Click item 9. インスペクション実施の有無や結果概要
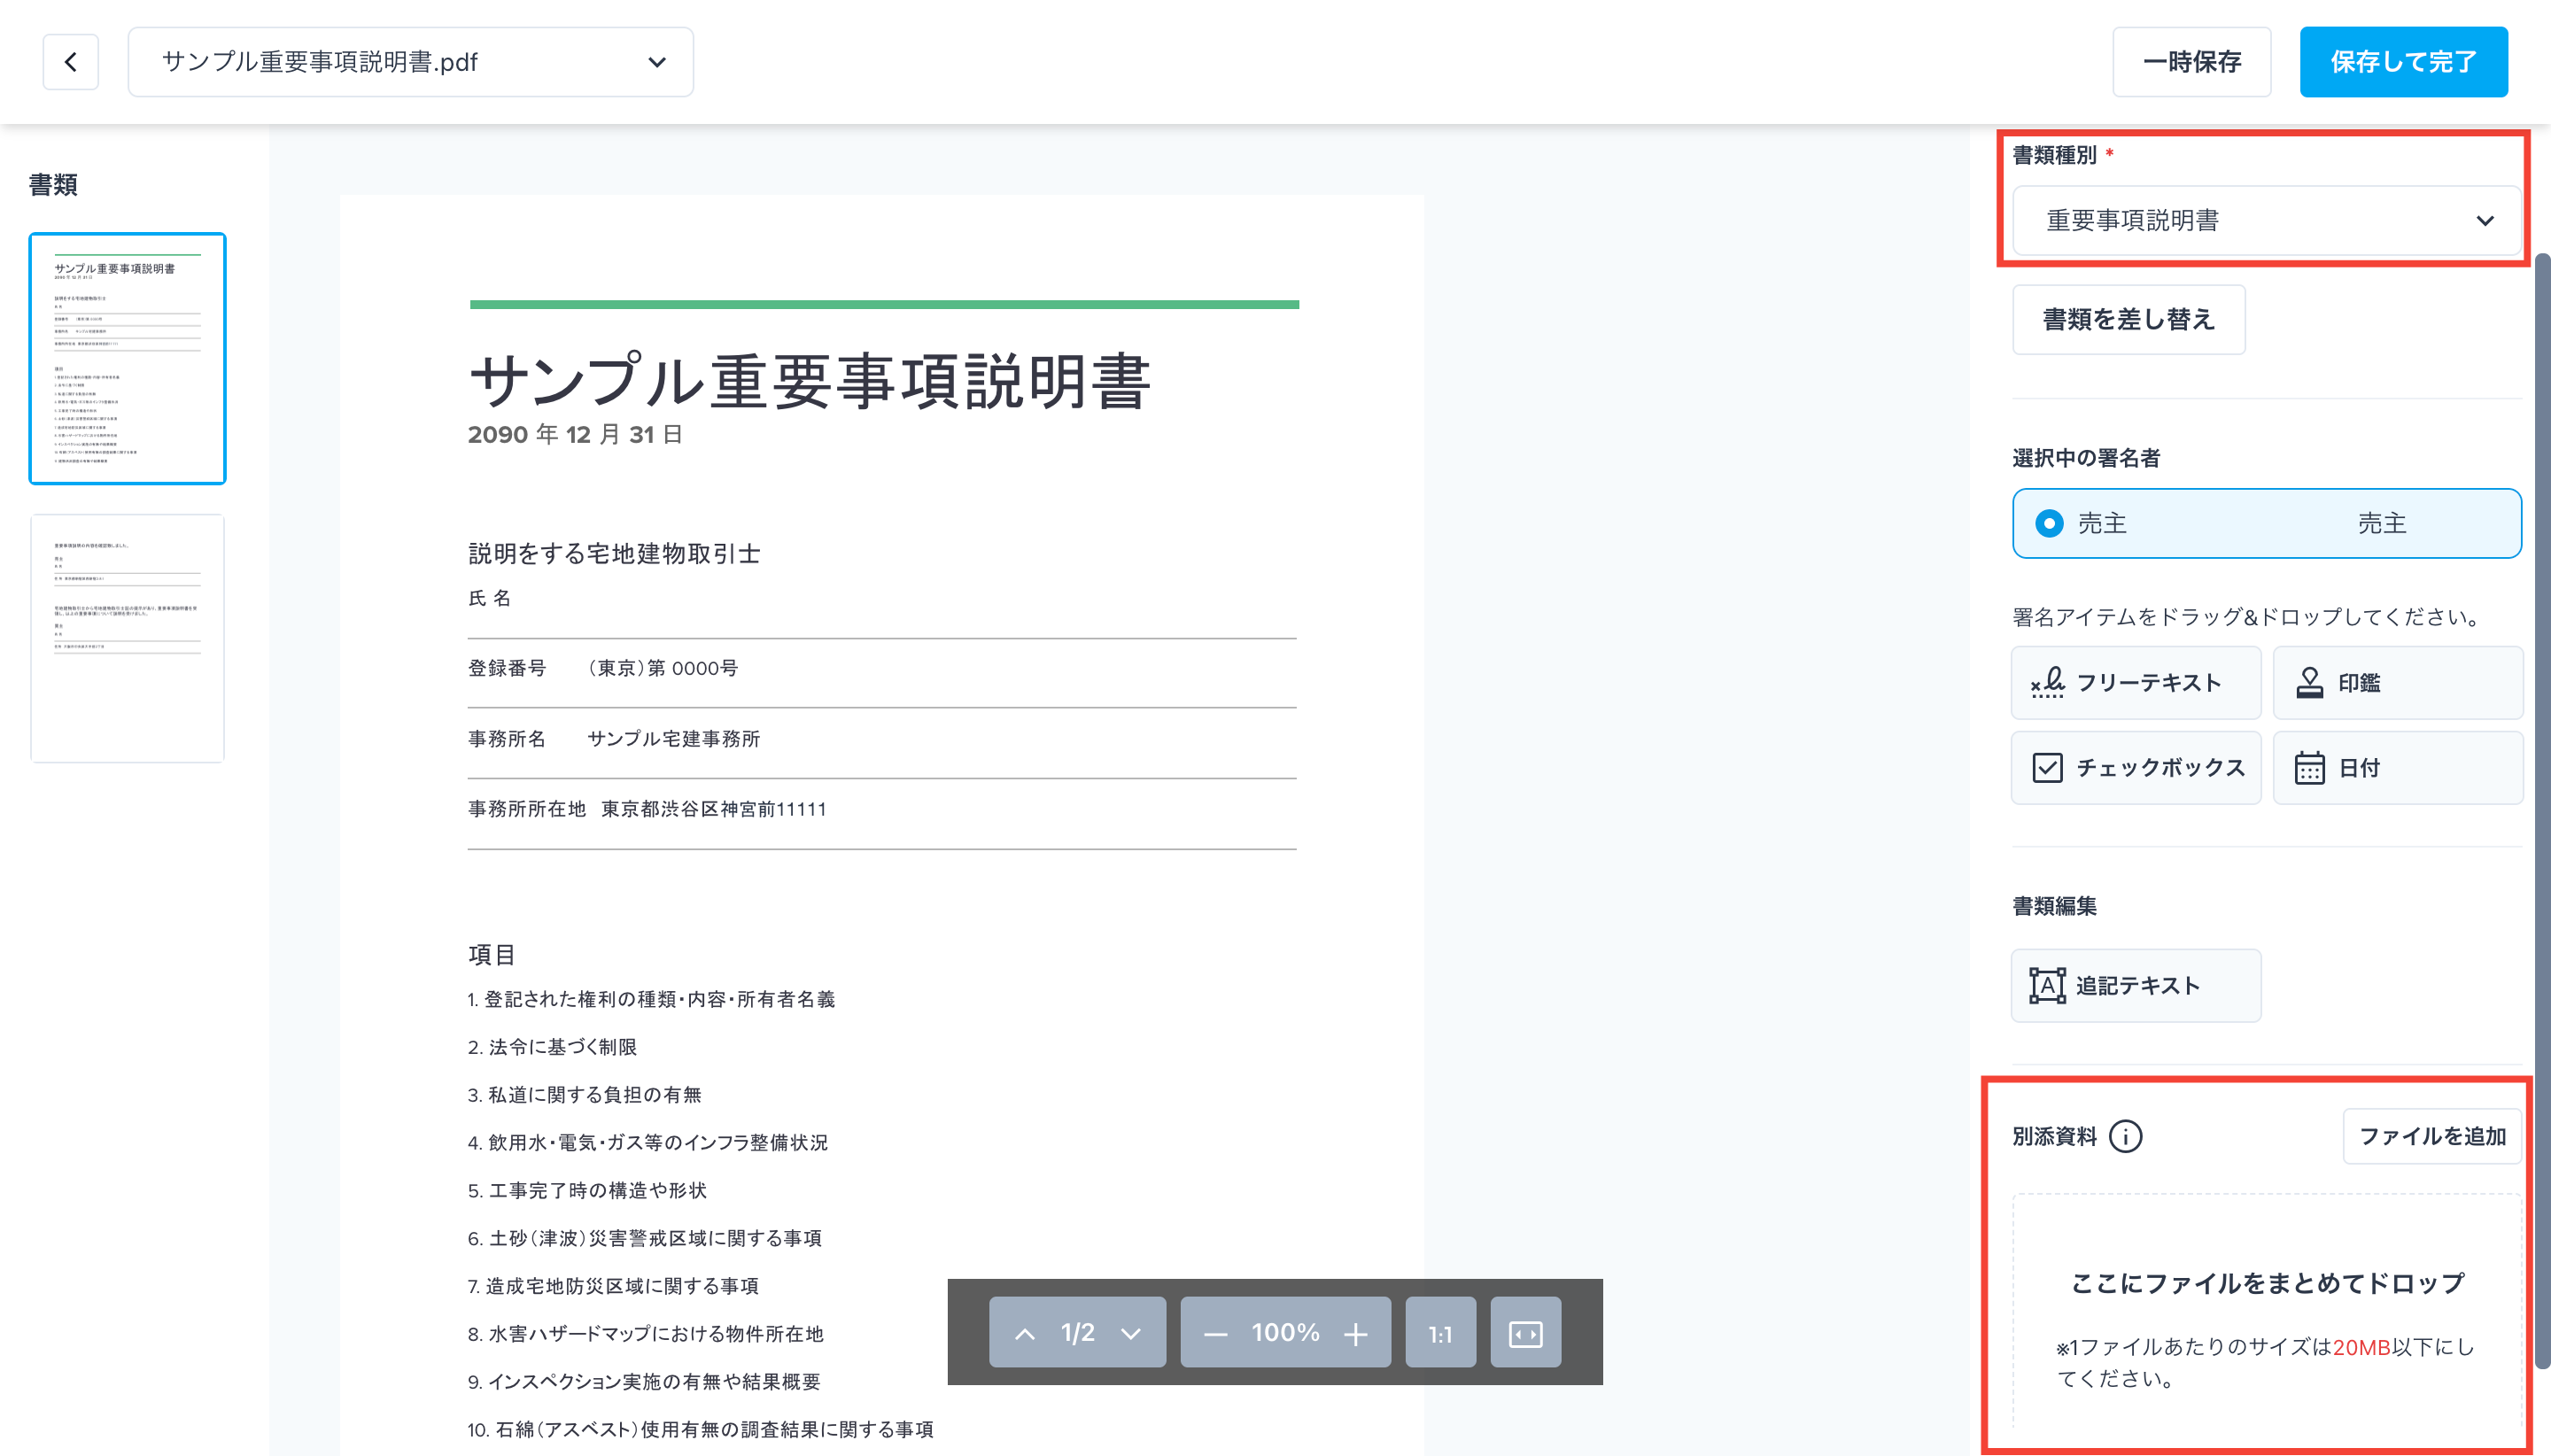Image resolution: width=2551 pixels, height=1456 pixels. pos(644,1381)
